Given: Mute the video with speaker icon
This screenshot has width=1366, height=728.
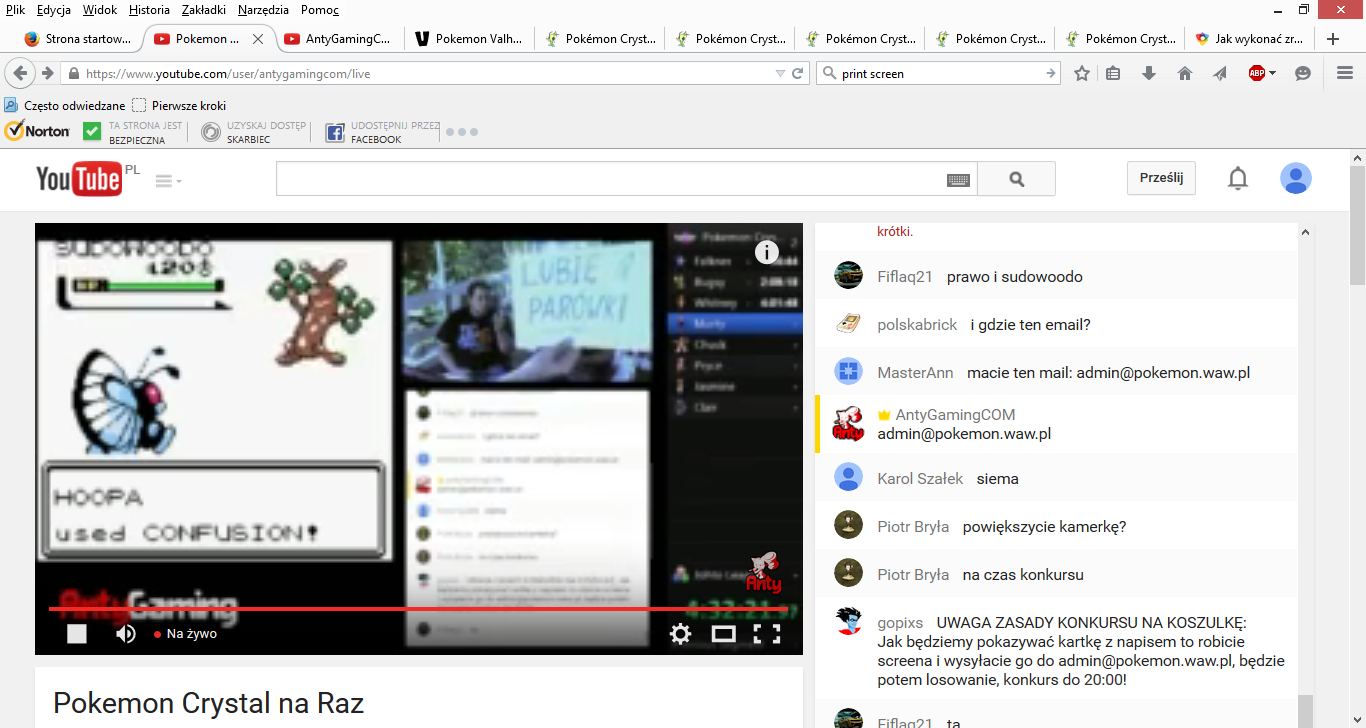Looking at the screenshot, I should tap(126, 634).
